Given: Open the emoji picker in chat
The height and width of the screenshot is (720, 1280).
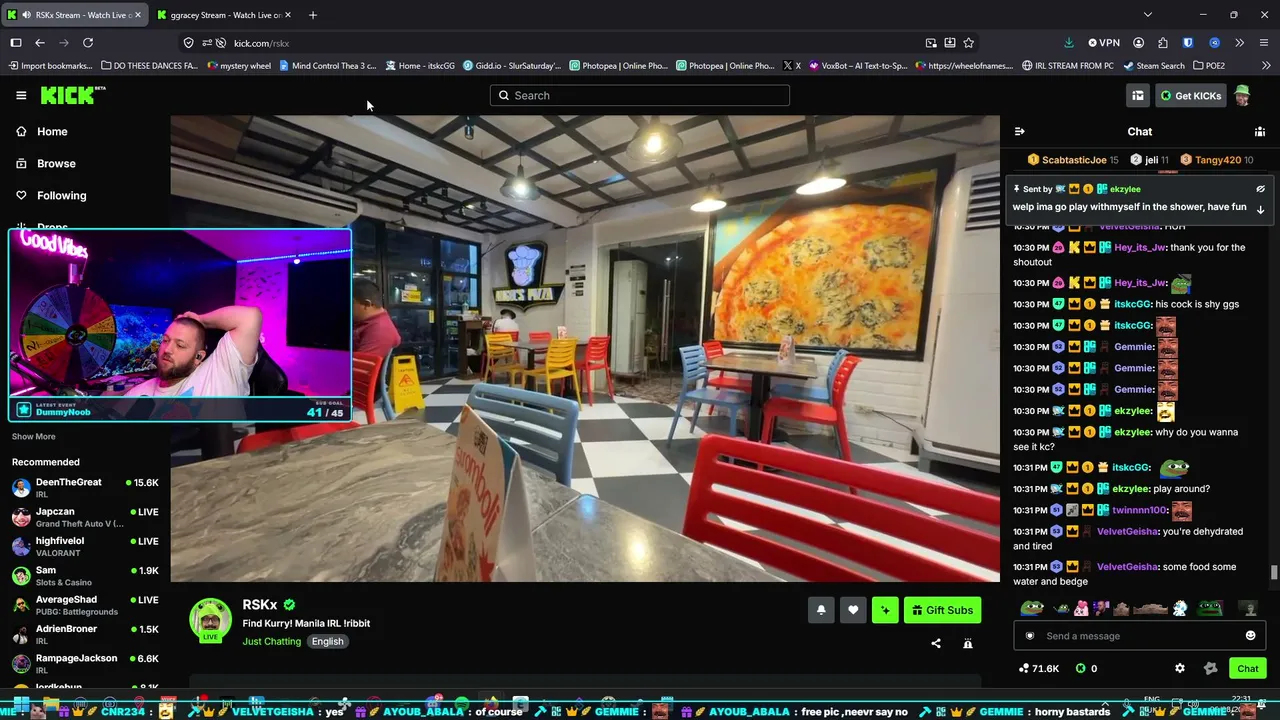Looking at the screenshot, I should point(1250,636).
